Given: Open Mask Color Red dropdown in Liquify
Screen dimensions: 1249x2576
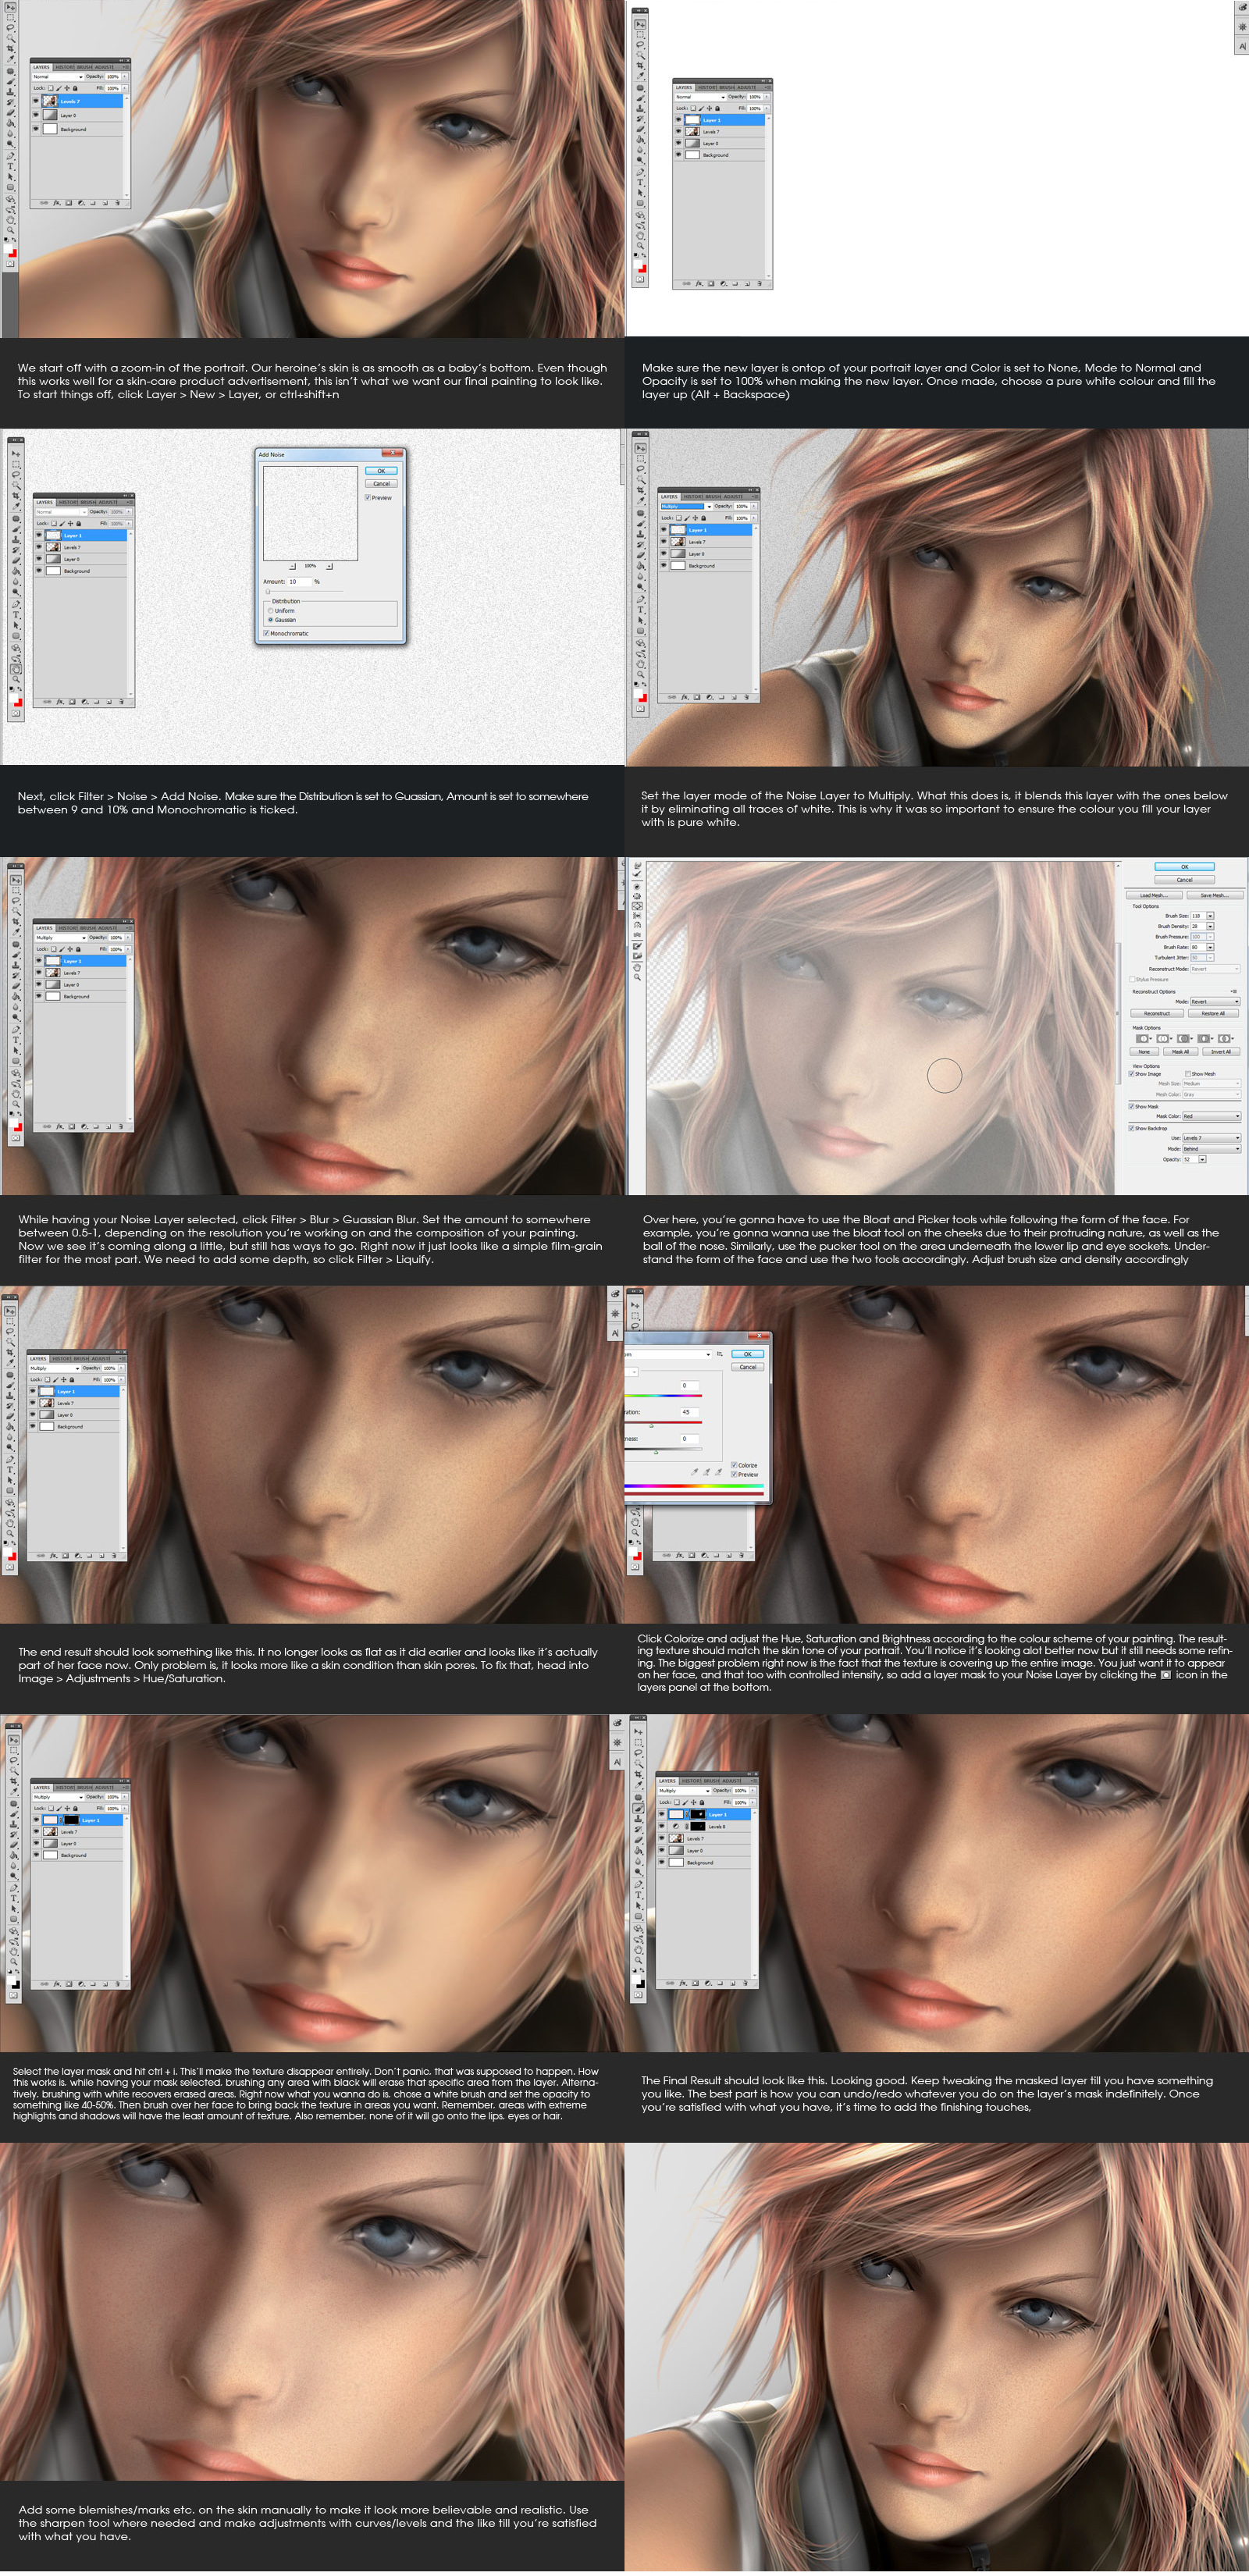Looking at the screenshot, I should point(1212,1117).
